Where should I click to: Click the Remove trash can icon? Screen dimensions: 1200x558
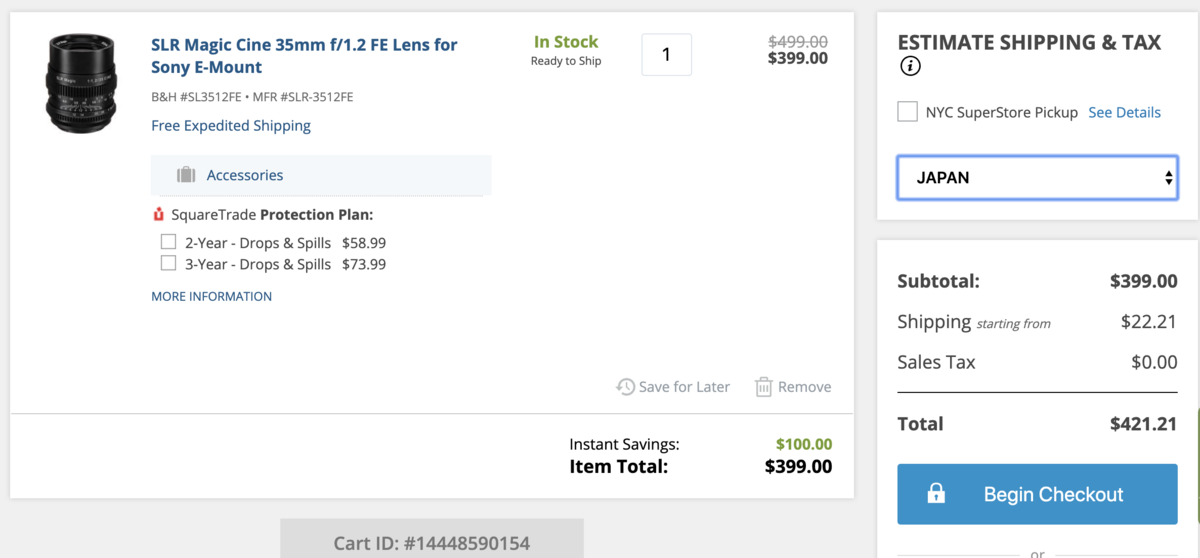763,387
